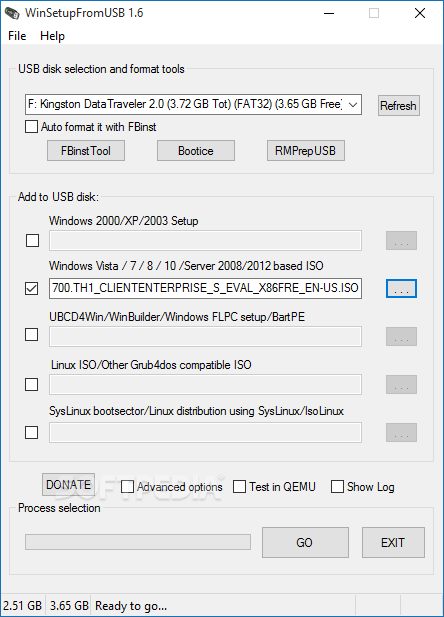
Task: Enable the UBCD4Win/WinBuilder/BartPE checkbox
Action: [31, 335]
